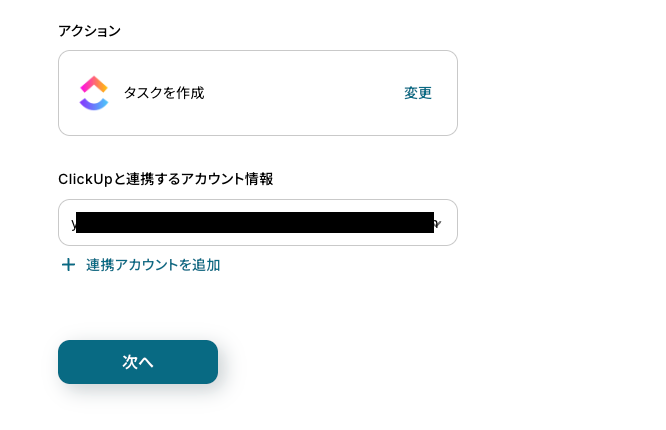
Task: Select the タスクを作成 action card
Action: coord(258,93)
